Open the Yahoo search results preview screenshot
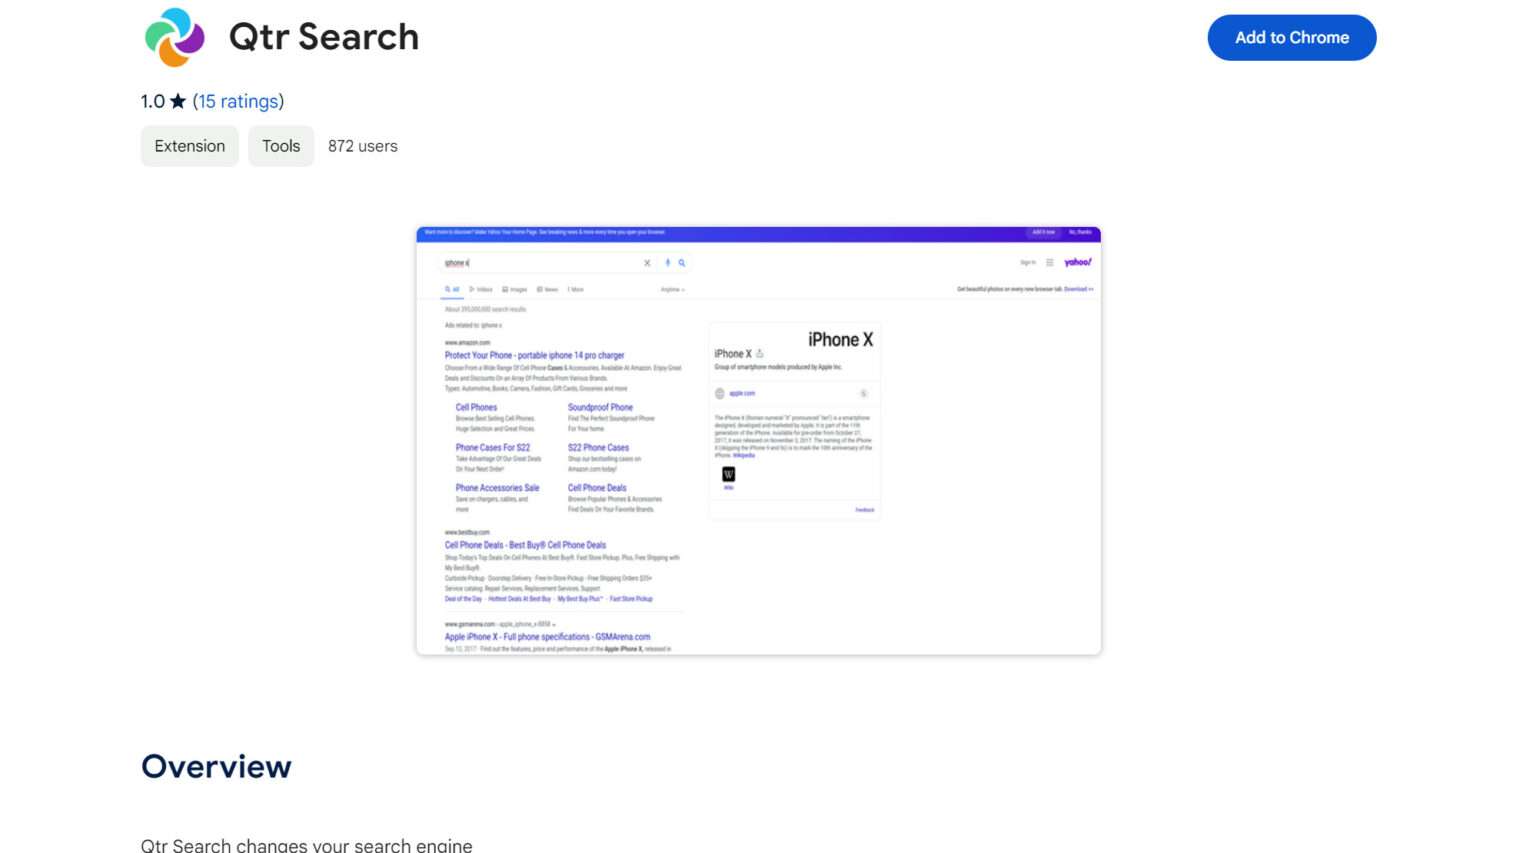This screenshot has width=1536, height=853. tap(758, 441)
